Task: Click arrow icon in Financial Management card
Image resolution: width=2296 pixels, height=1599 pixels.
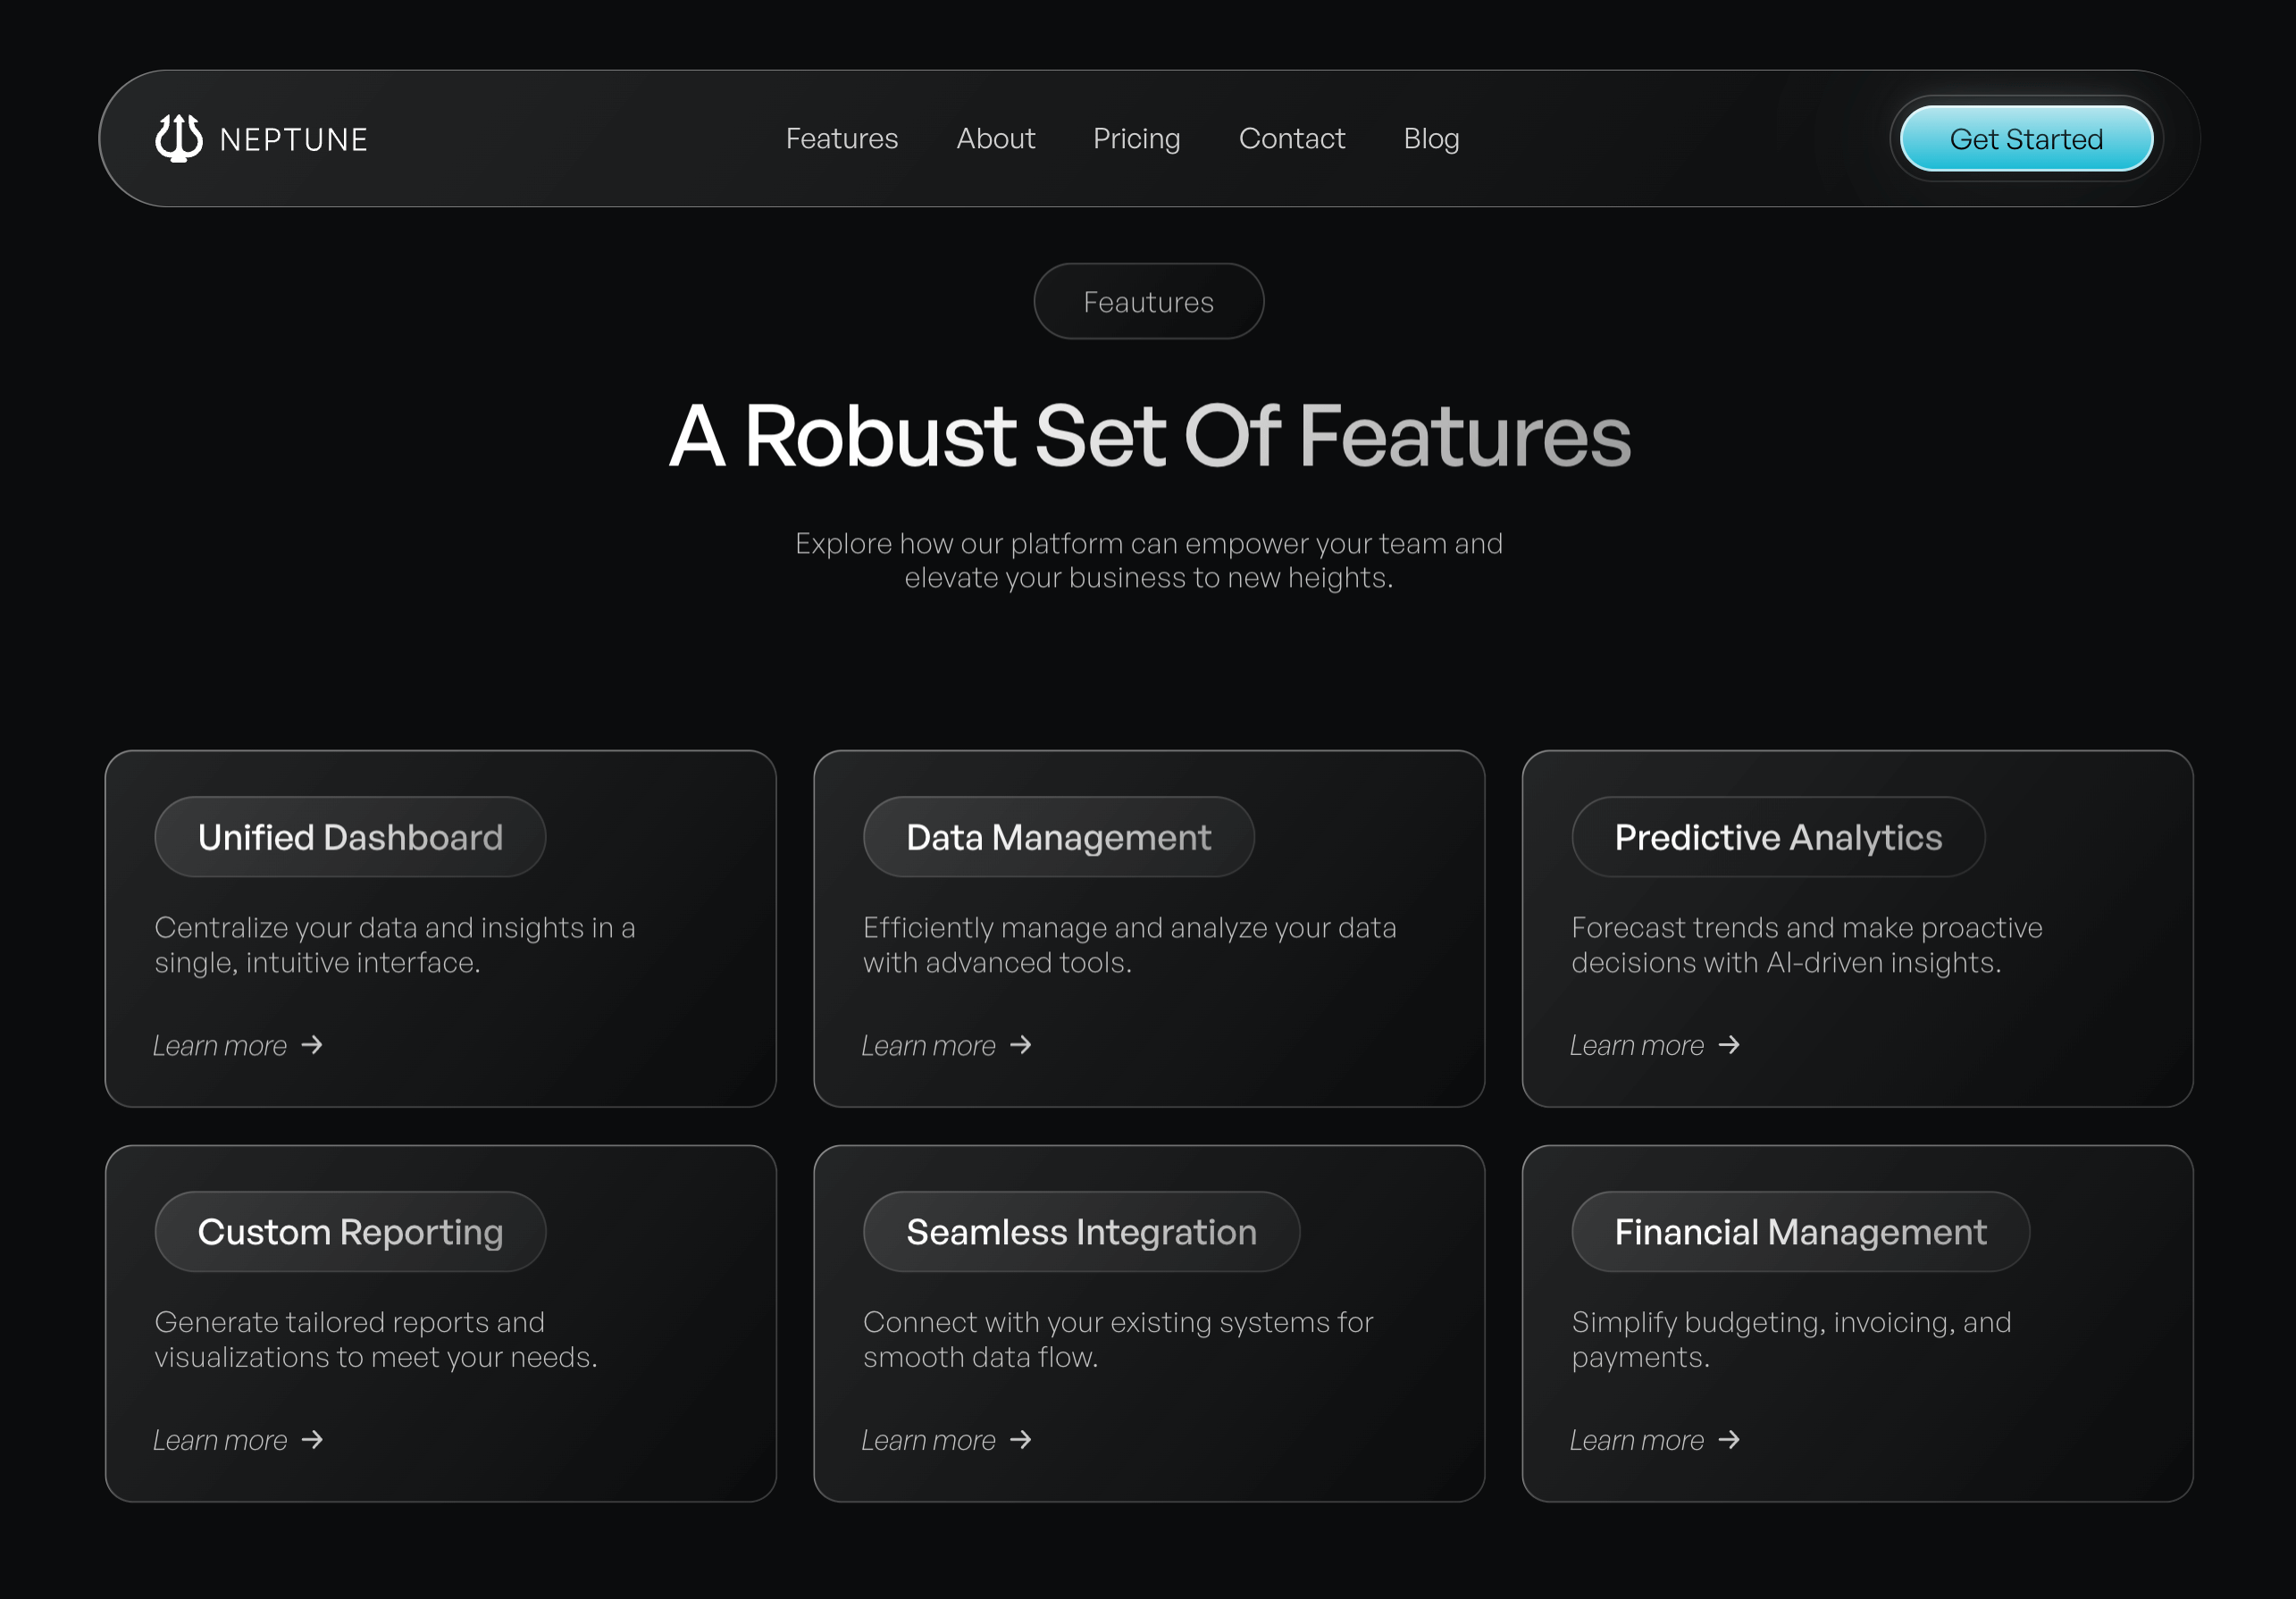Action: 1729,1440
